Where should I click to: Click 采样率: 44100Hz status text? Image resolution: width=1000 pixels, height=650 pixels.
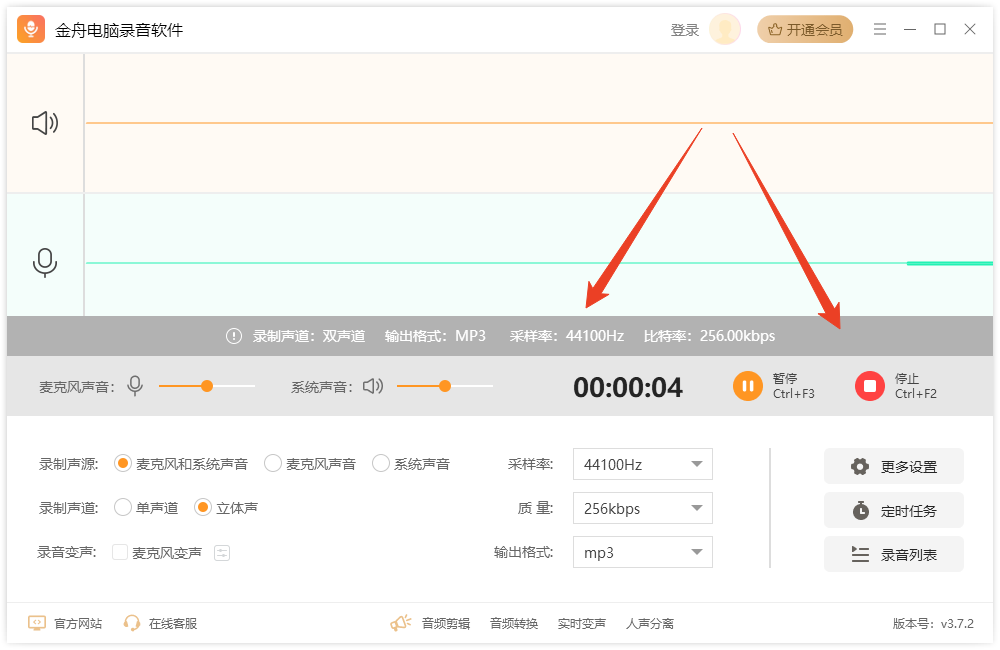coord(566,336)
